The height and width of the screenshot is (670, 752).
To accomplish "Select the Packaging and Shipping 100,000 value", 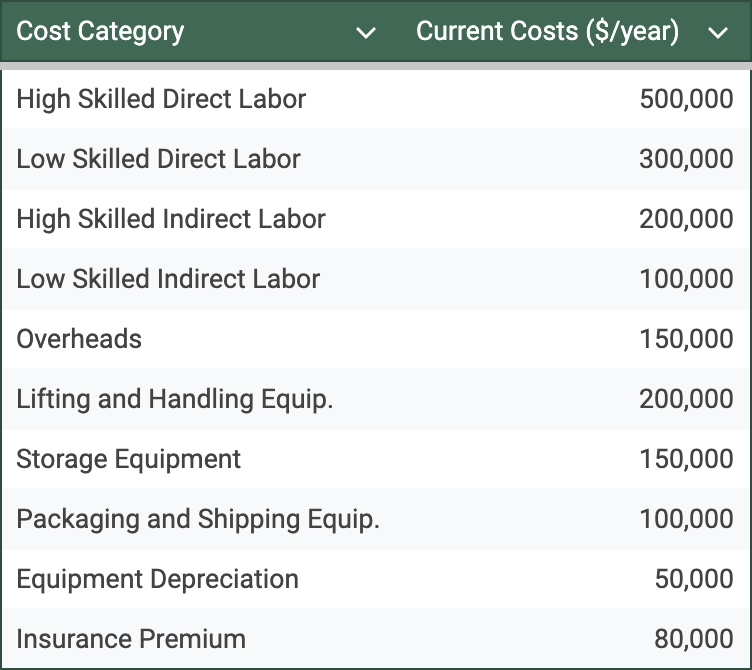I will (686, 519).
